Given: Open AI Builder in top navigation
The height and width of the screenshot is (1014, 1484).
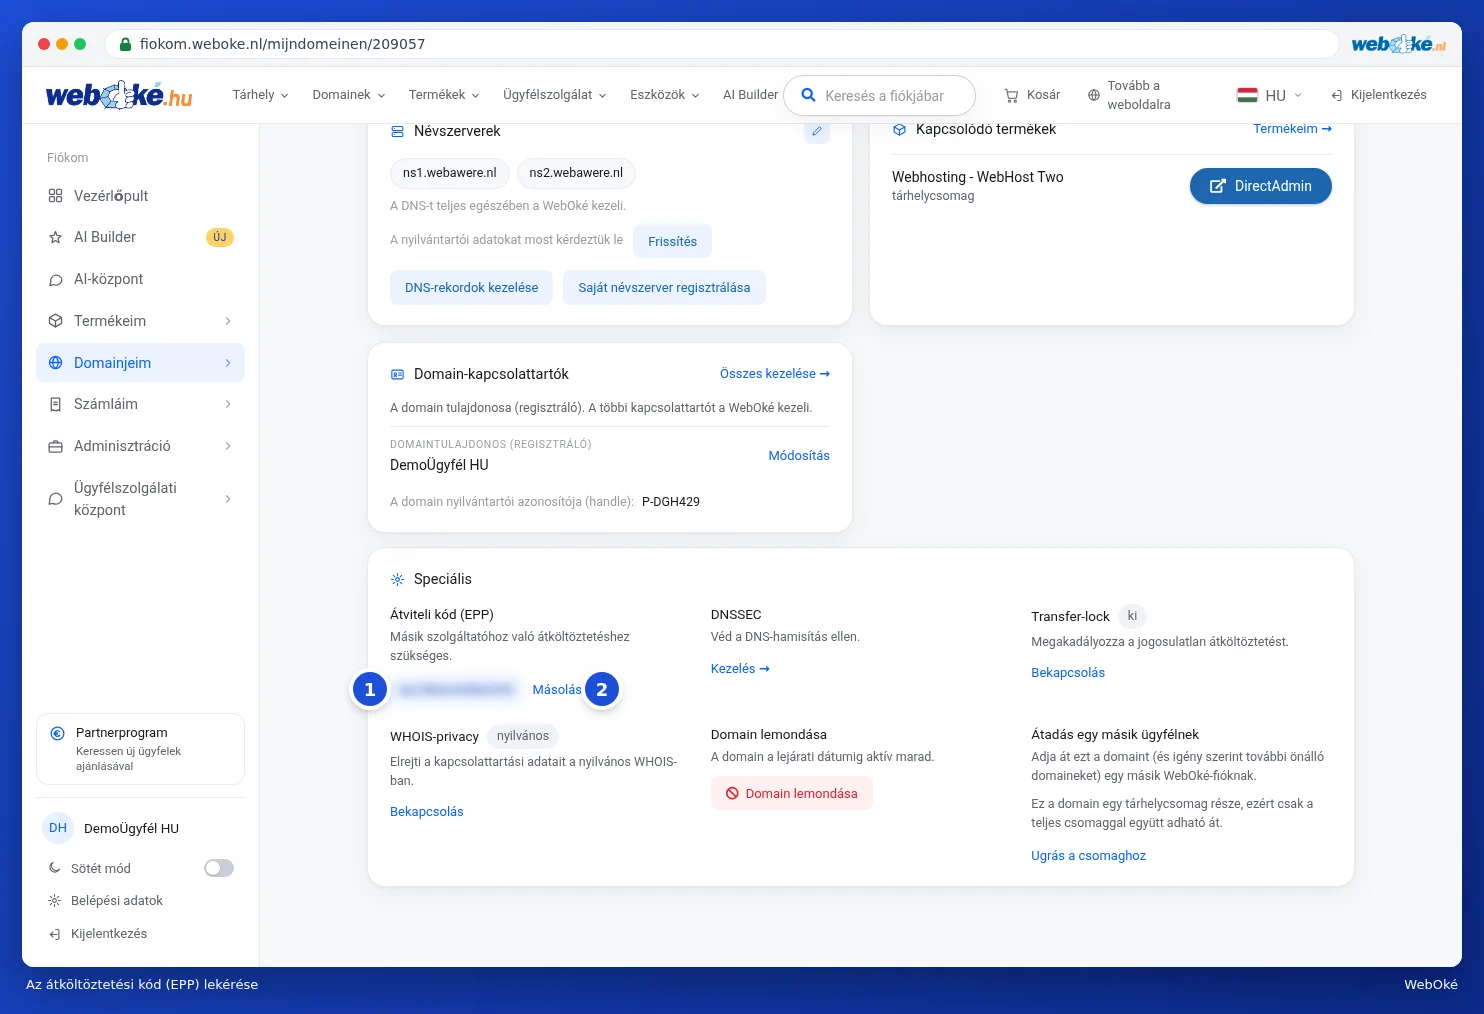Looking at the screenshot, I should pos(750,95).
